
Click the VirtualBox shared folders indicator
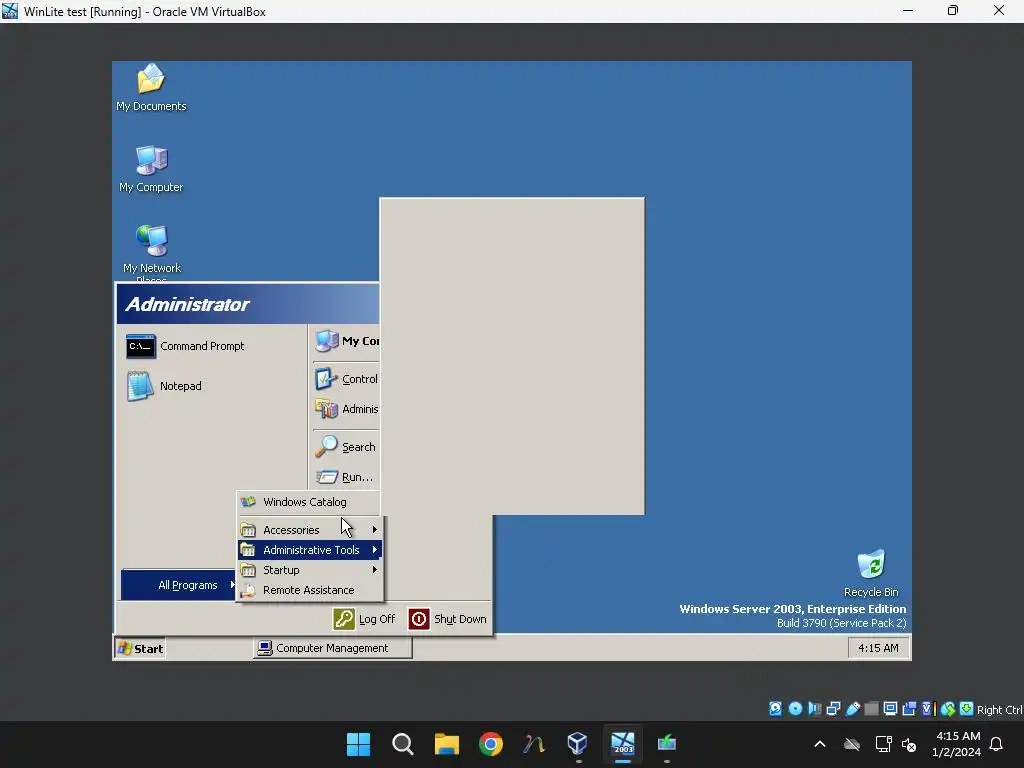click(871, 709)
